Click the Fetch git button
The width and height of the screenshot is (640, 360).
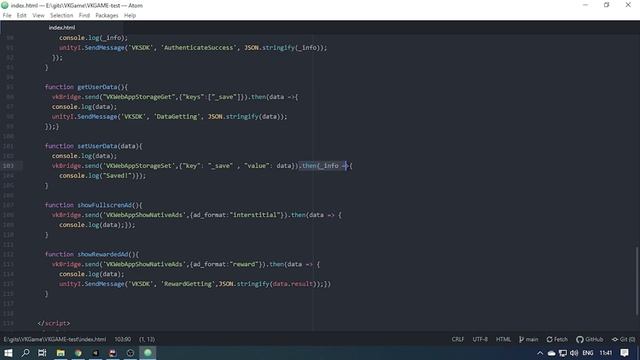[557, 339]
